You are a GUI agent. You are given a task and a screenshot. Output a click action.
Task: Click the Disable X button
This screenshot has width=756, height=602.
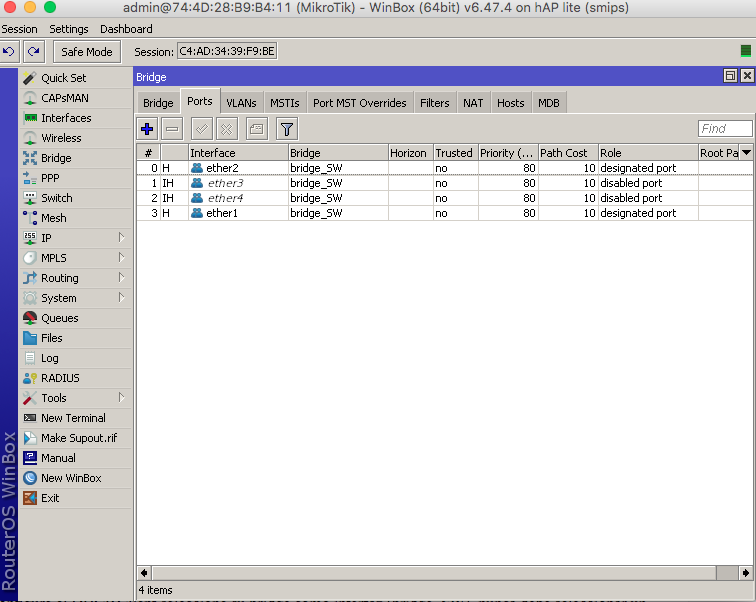point(227,129)
